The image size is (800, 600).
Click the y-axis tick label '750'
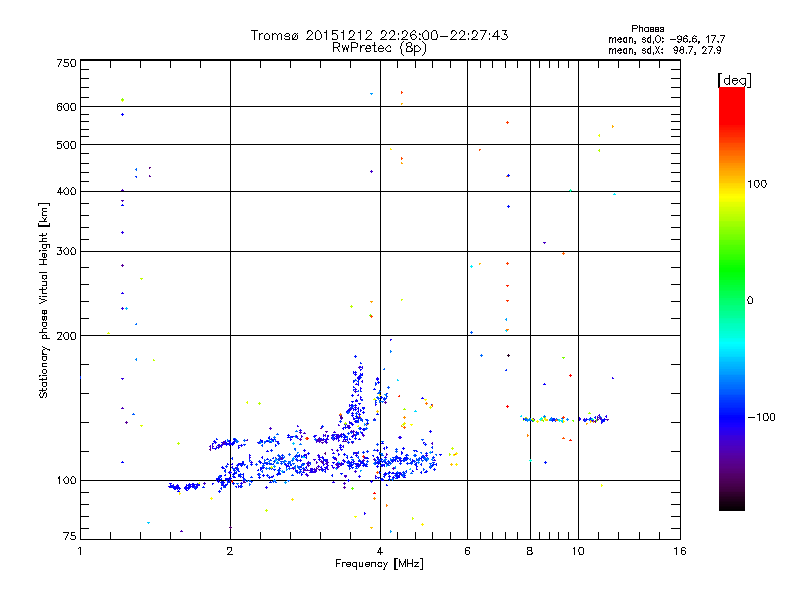point(66,63)
